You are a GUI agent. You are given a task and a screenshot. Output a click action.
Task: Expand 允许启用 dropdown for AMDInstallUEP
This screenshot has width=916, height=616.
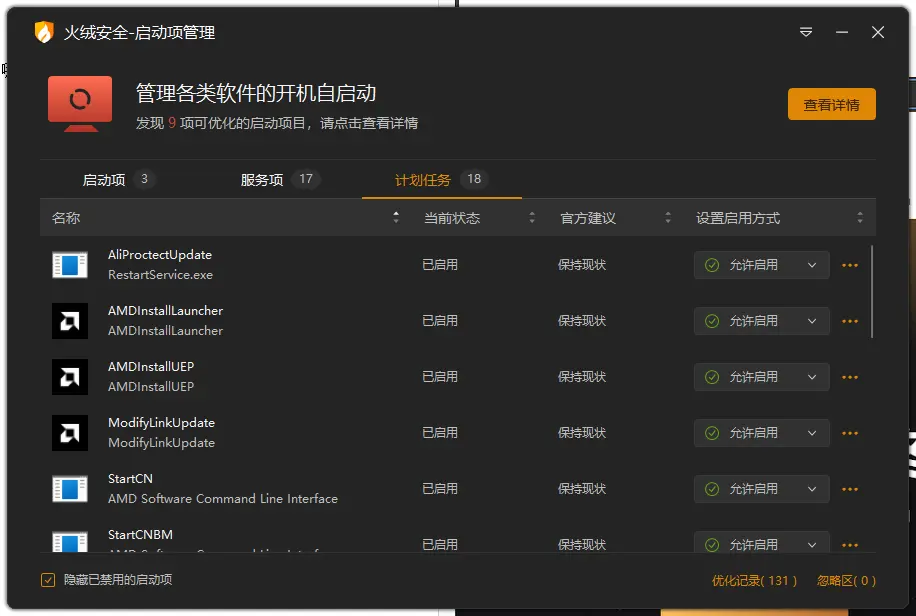click(762, 377)
